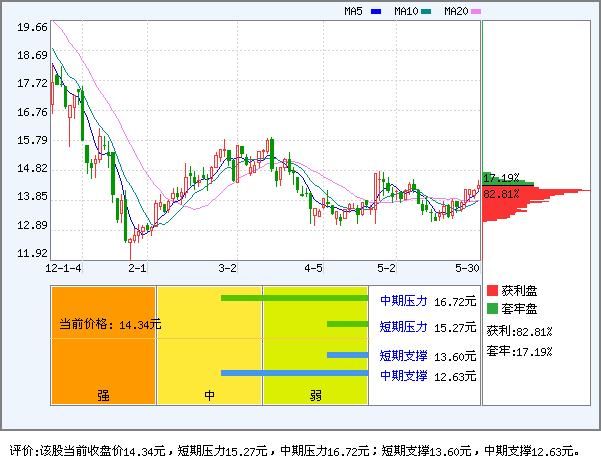Click the orange 强 strength zone label
Image resolution: width=601 pixels, height=456 pixels.
(x=103, y=395)
